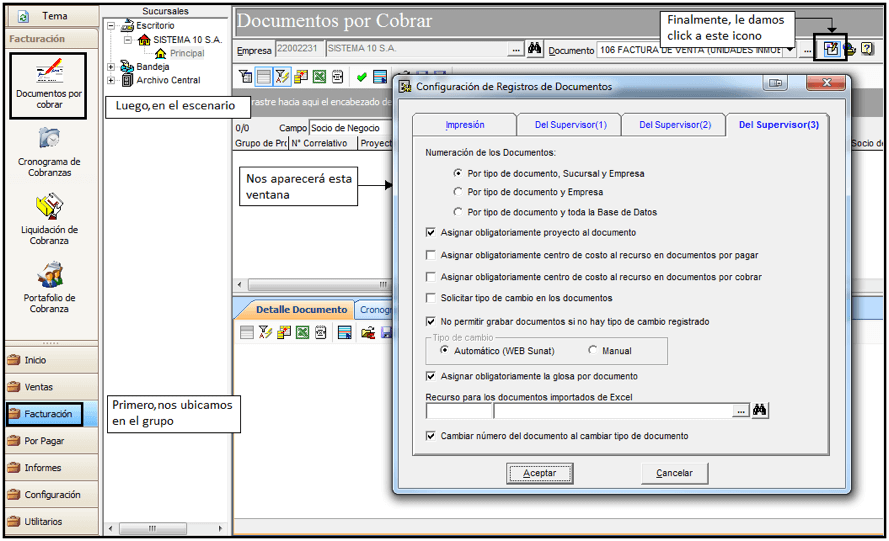The height and width of the screenshot is (541, 889).
Task: Click Cancelar button
Action: [x=674, y=473]
